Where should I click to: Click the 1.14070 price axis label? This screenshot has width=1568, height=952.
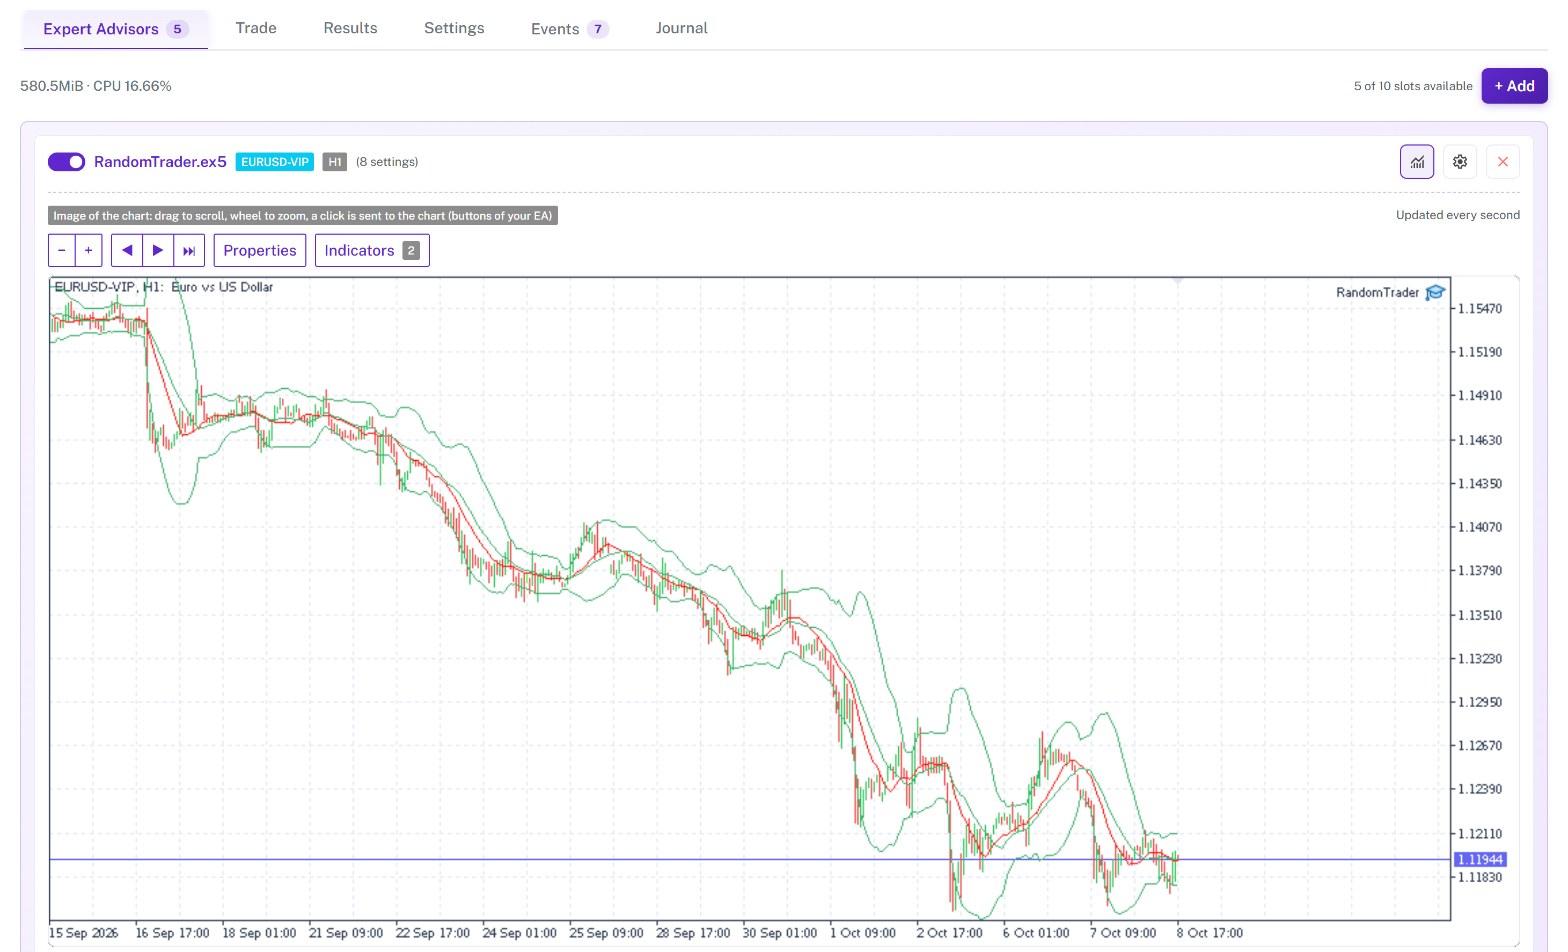[x=1480, y=527]
